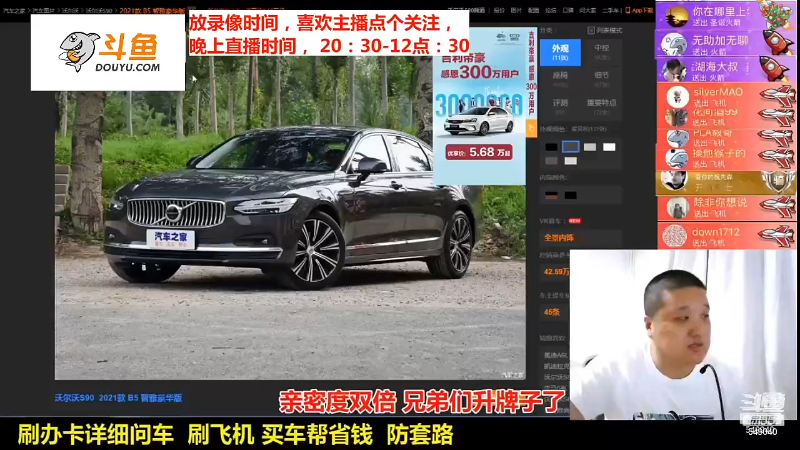Open the 口碑 reputation menu item
800x450 pixels.
(x=568, y=10)
